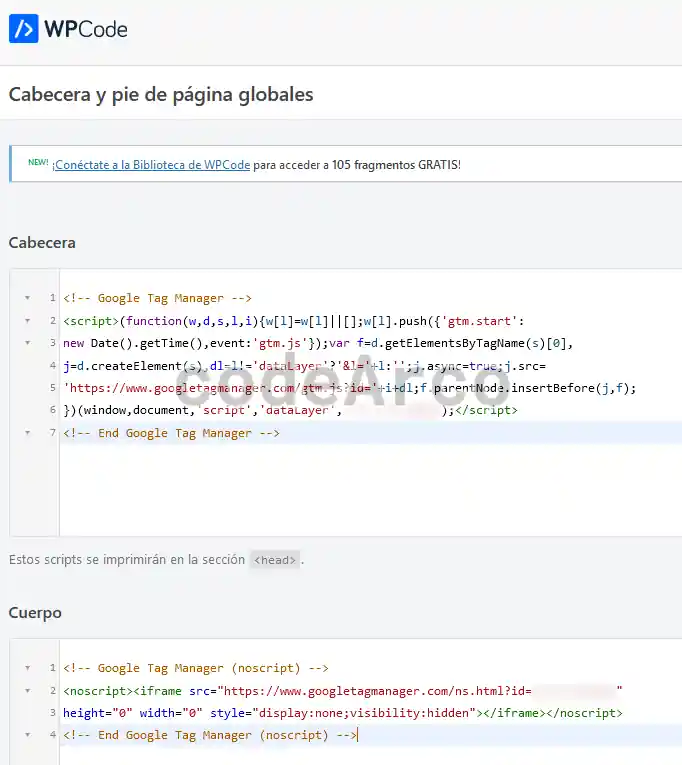This screenshot has width=682, height=765.
Task: Click the '<head>' code tag in description
Action: [275, 560]
